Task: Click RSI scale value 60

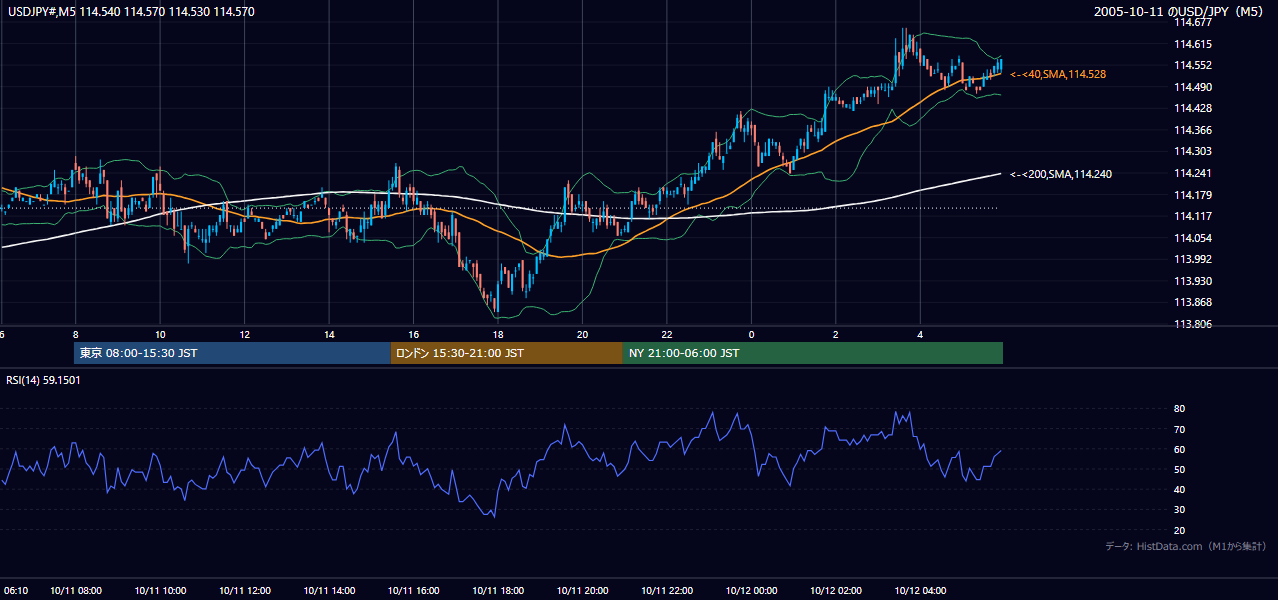Action: (1179, 449)
